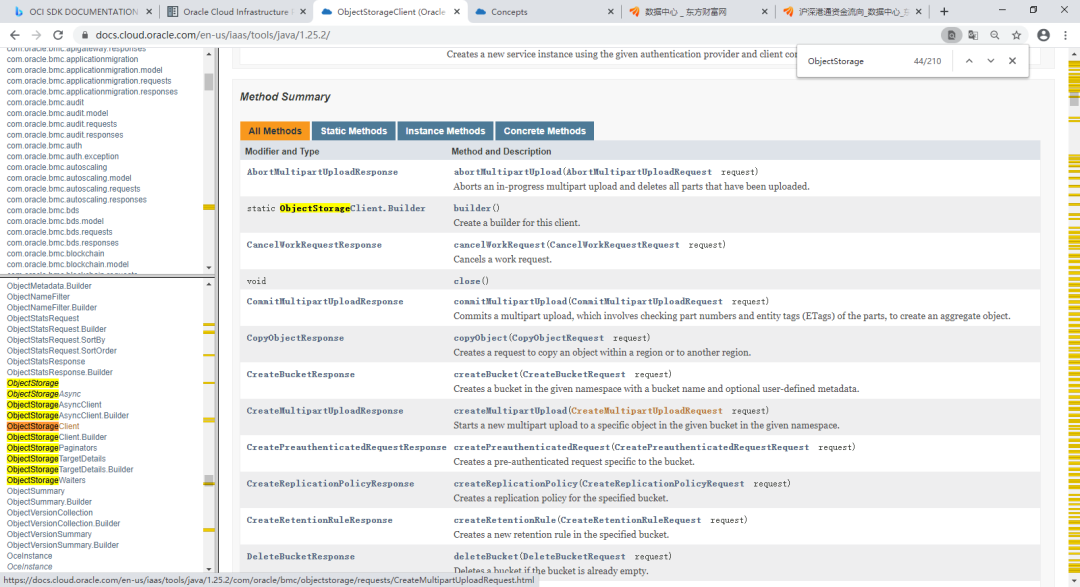Open com.oracle.bmc.auth.exception package
Screen dimensions: 1080x587
point(63,156)
